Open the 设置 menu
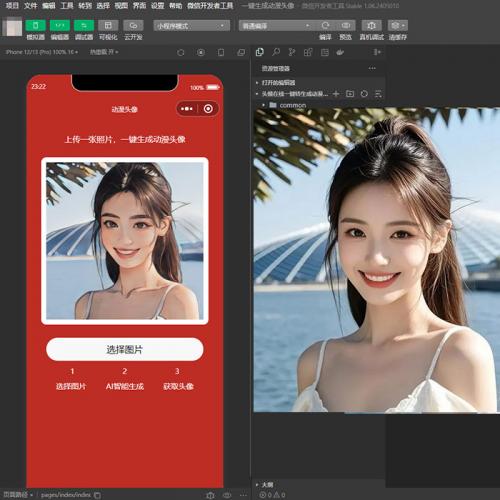 pos(157,6)
